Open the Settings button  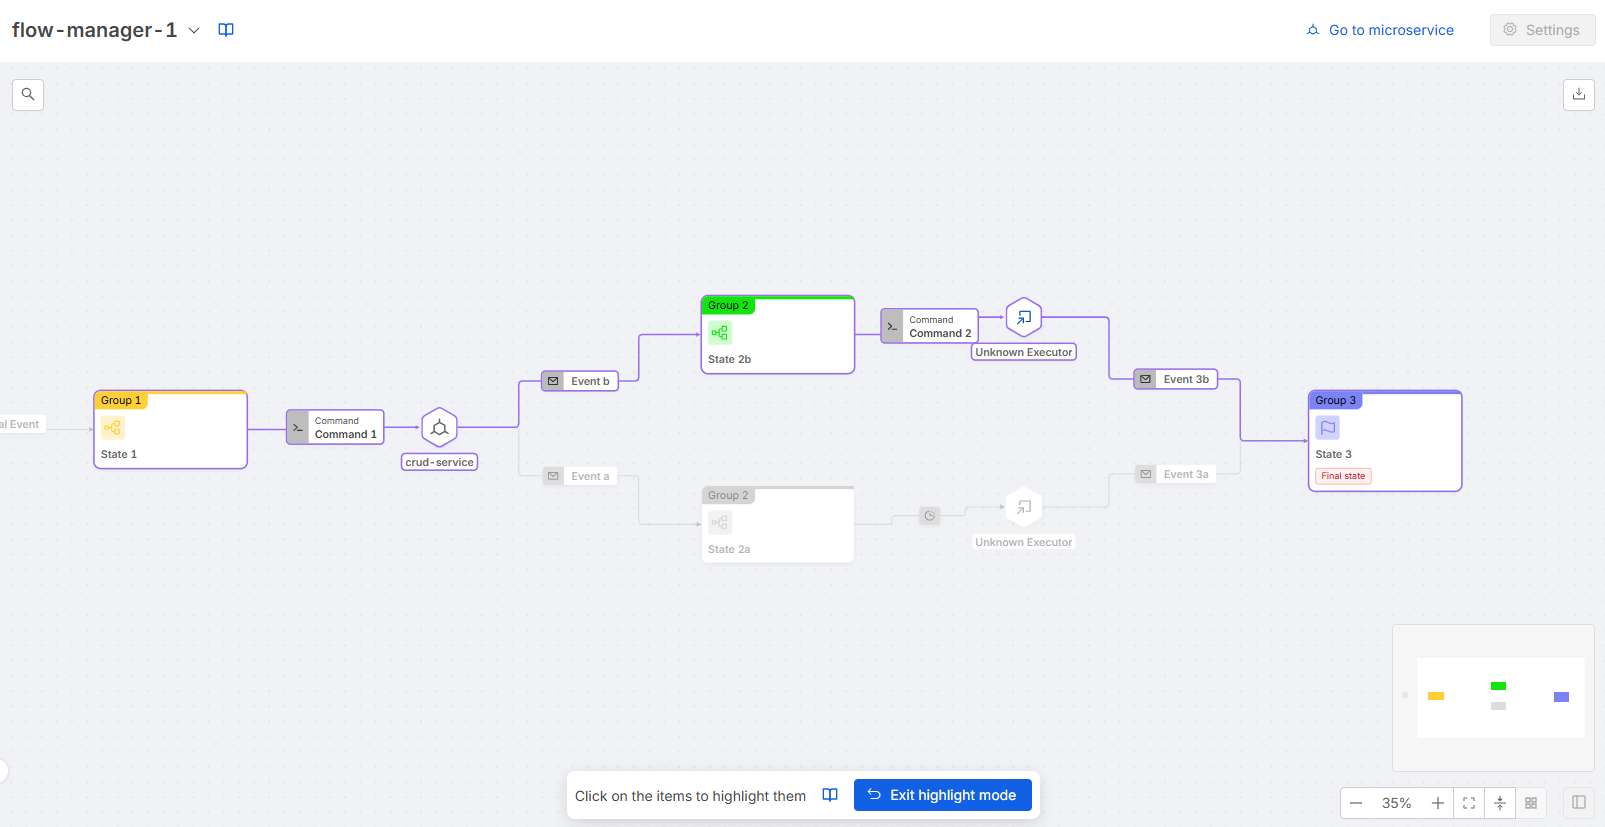pyautogui.click(x=1542, y=30)
